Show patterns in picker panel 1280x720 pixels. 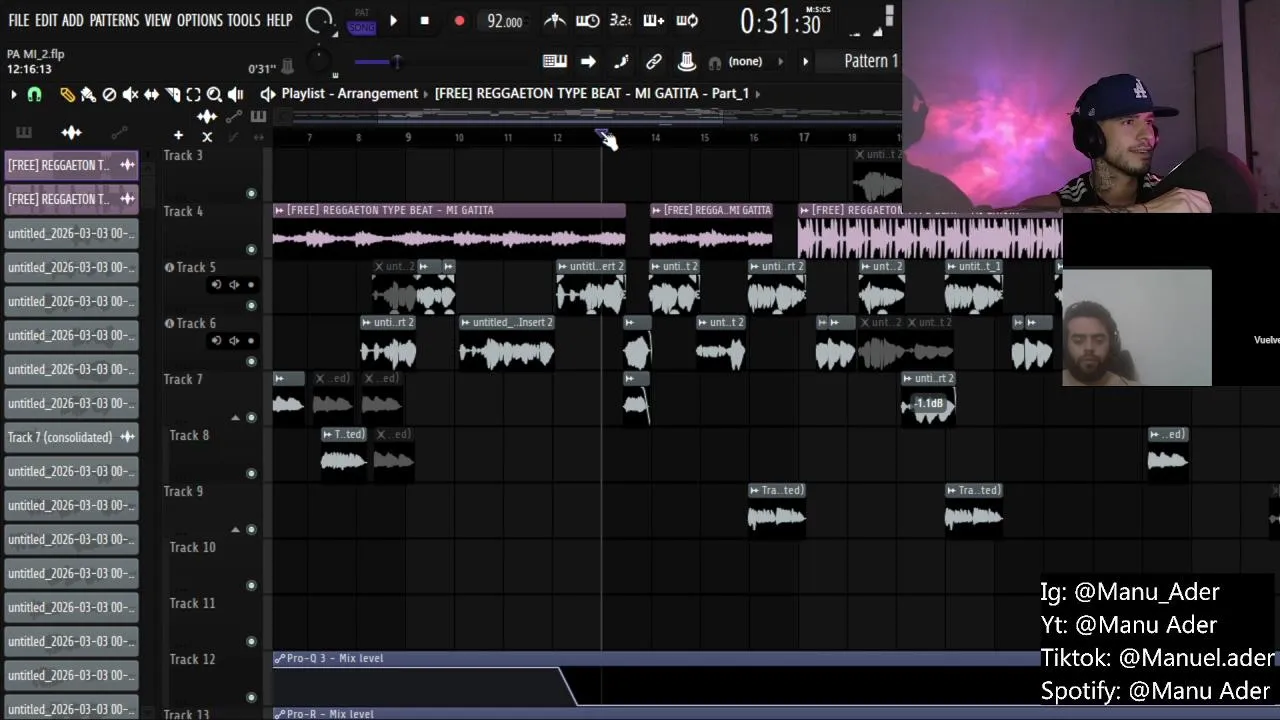click(23, 133)
